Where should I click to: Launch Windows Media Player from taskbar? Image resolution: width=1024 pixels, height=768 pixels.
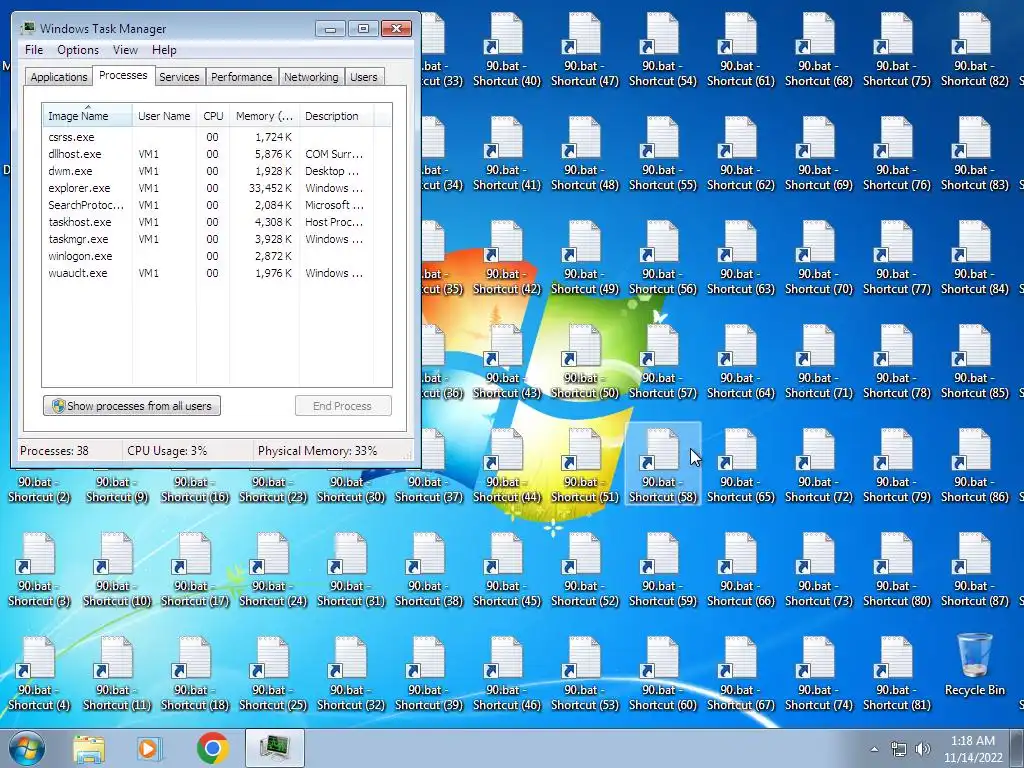[x=149, y=748]
